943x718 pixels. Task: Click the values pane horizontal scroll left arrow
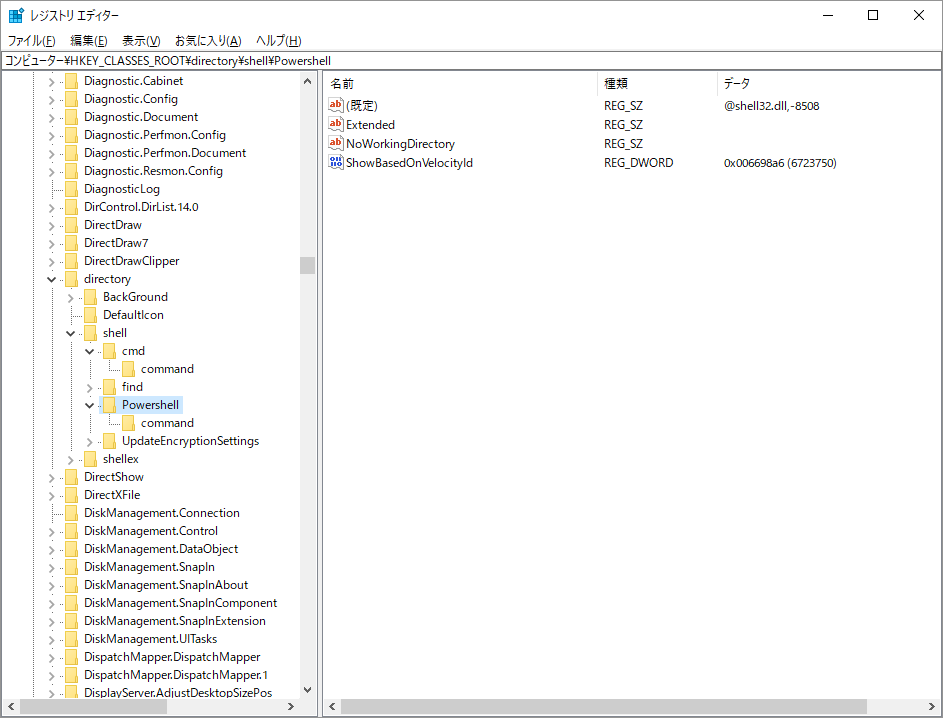pyautogui.click(x=332, y=707)
